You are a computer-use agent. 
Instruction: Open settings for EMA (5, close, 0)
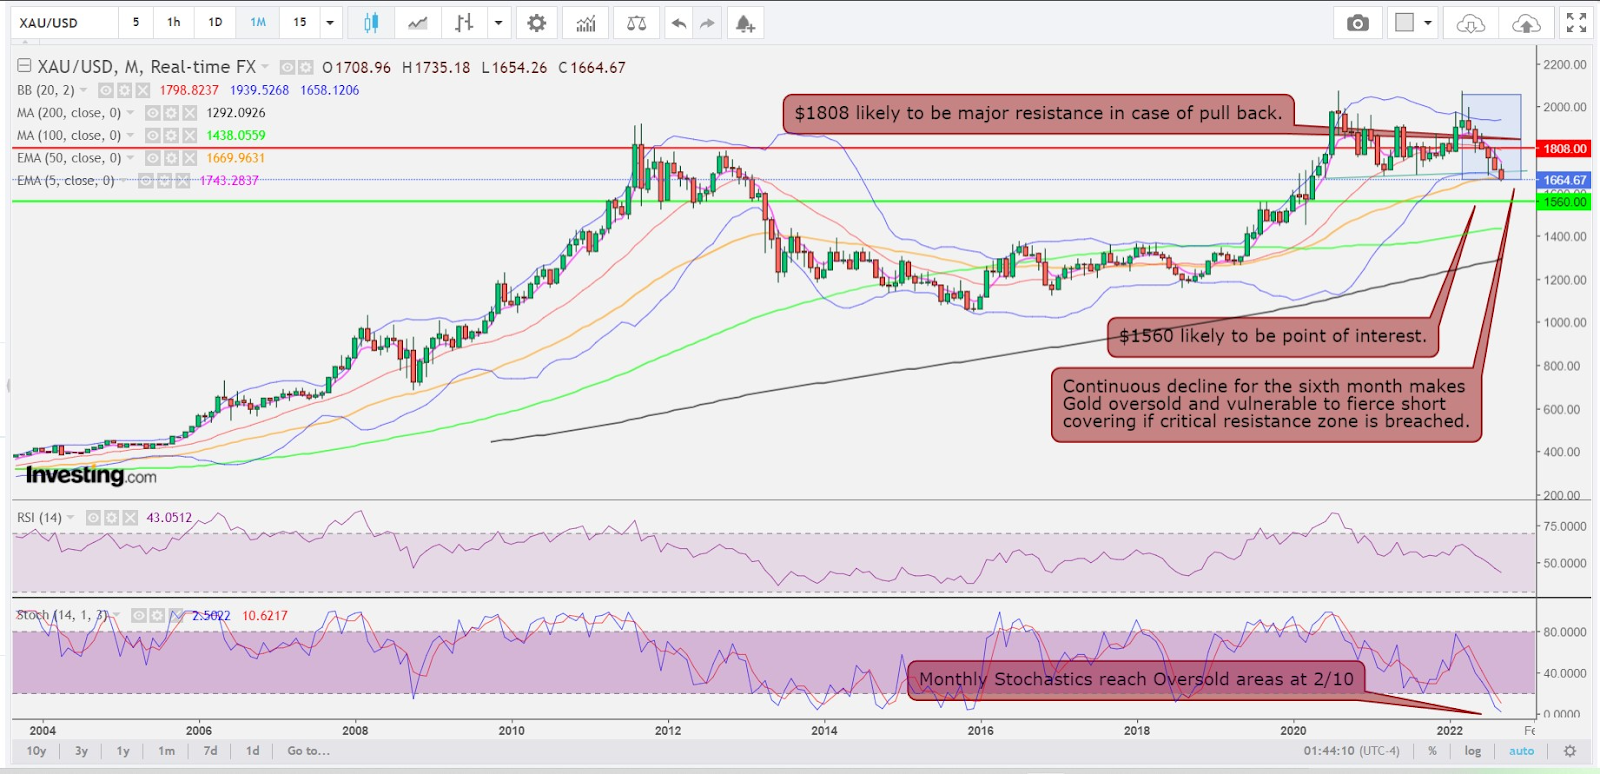click(x=164, y=181)
